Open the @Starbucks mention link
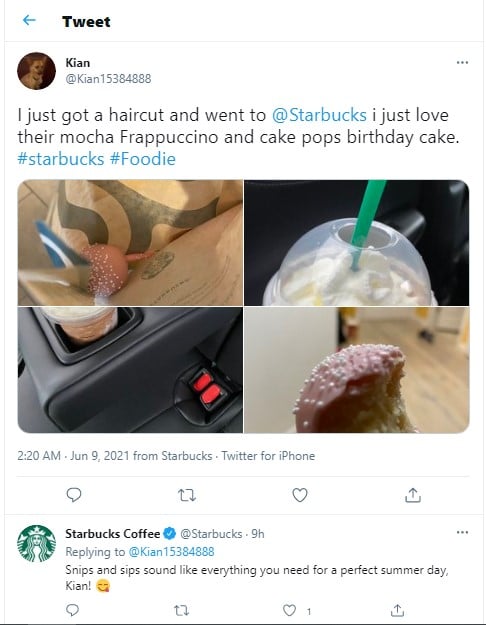486x625 pixels. [x=319, y=115]
